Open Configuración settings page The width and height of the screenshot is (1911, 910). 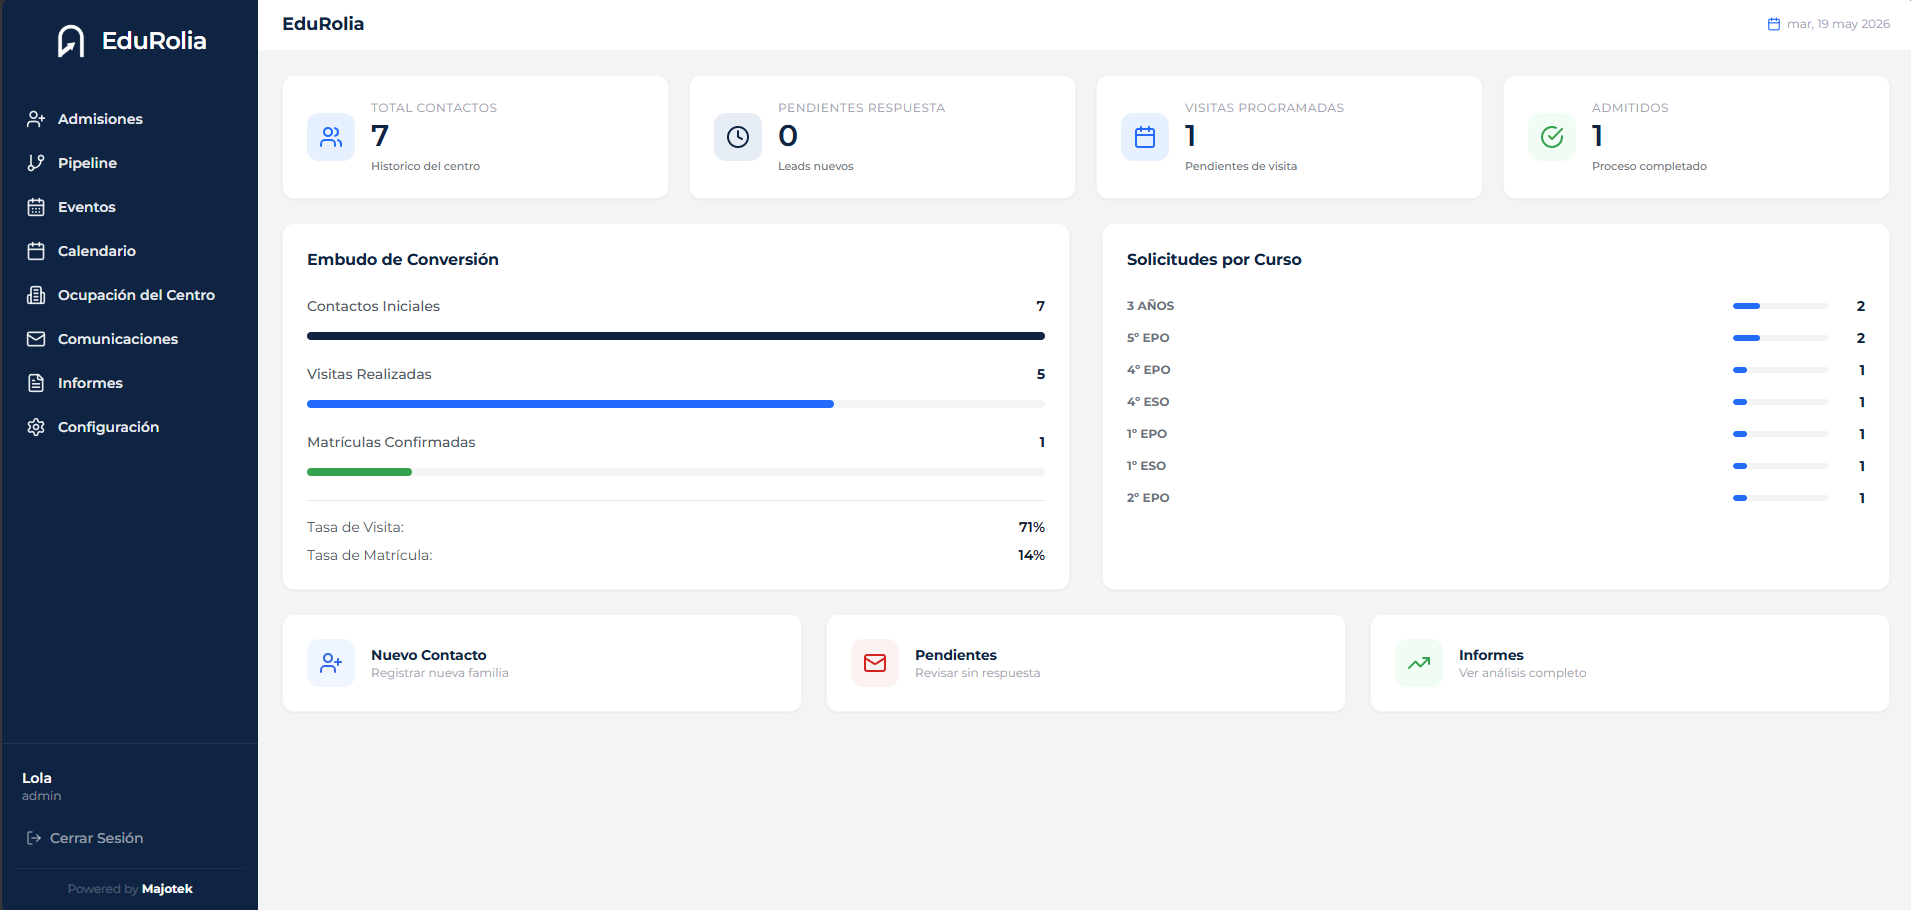pyautogui.click(x=129, y=427)
